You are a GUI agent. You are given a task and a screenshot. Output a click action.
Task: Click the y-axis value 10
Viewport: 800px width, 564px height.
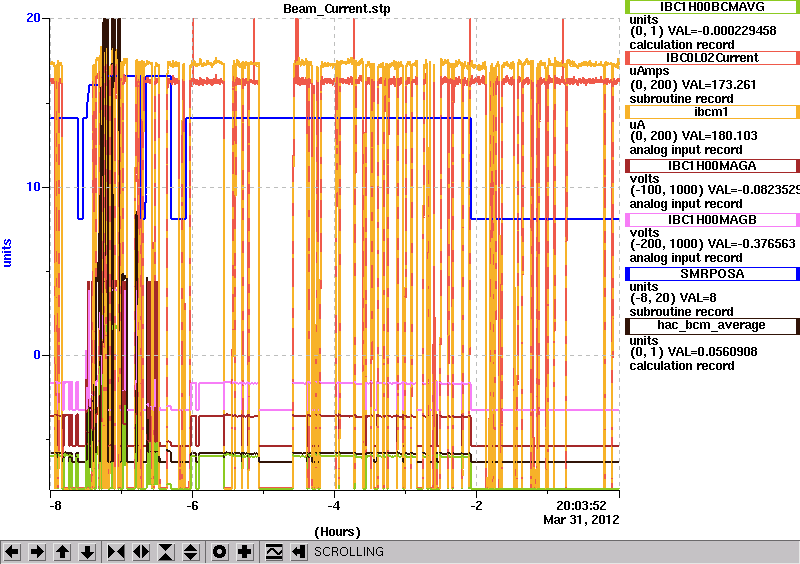33,187
